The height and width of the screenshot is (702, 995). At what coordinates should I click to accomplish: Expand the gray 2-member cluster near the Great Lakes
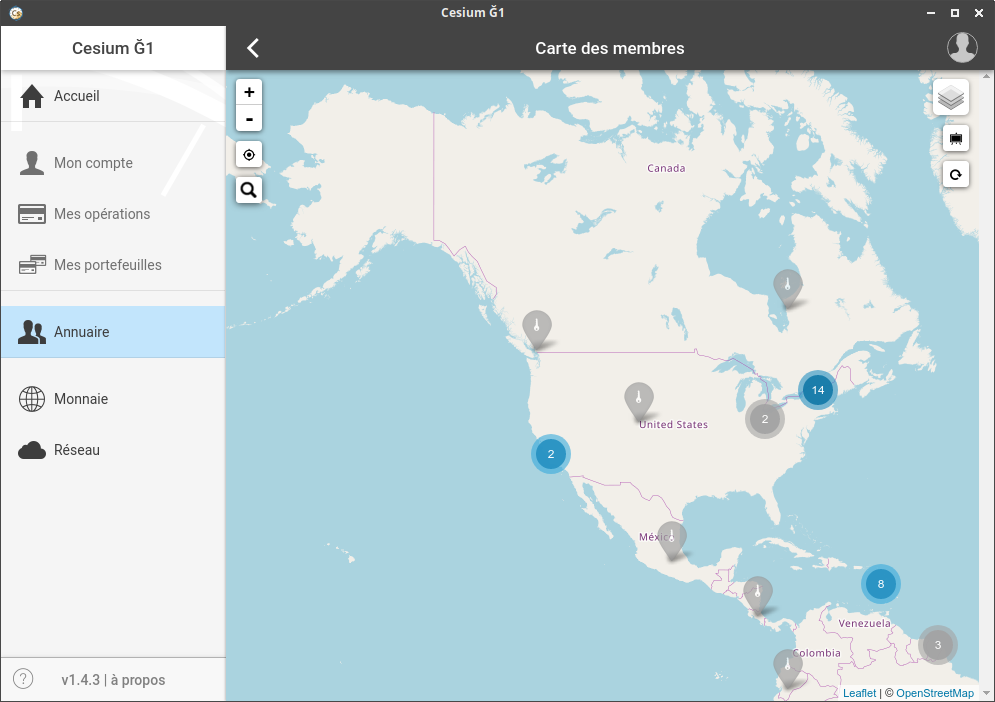[765, 419]
